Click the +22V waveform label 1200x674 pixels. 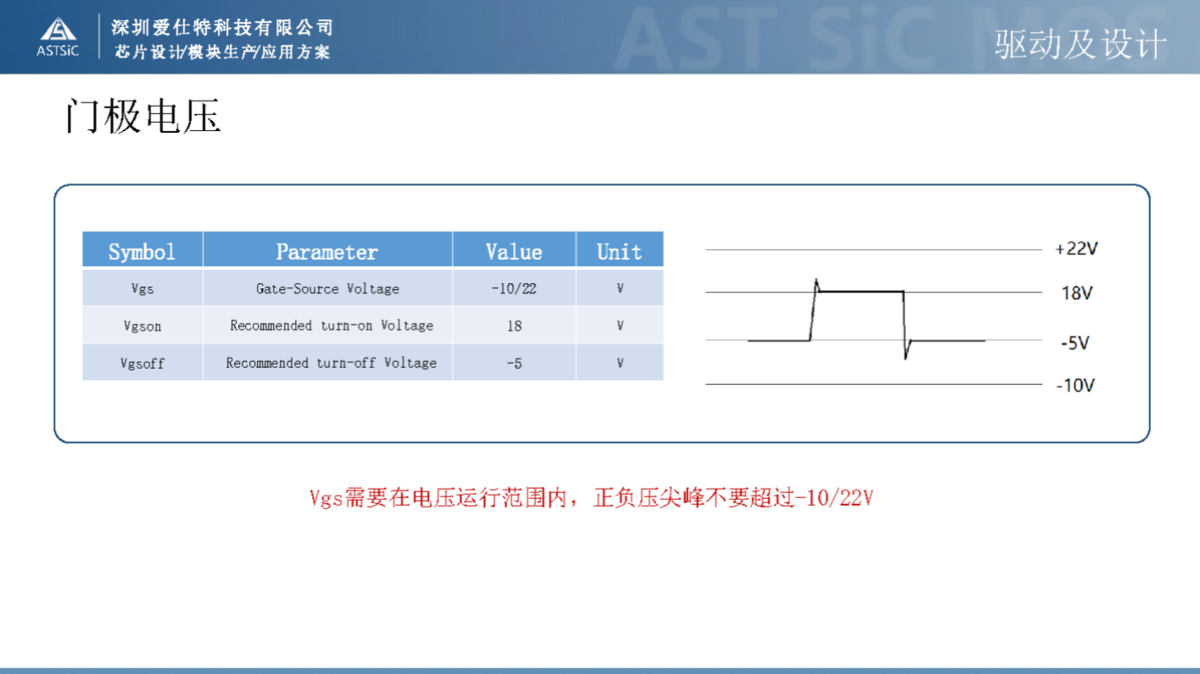1076,249
